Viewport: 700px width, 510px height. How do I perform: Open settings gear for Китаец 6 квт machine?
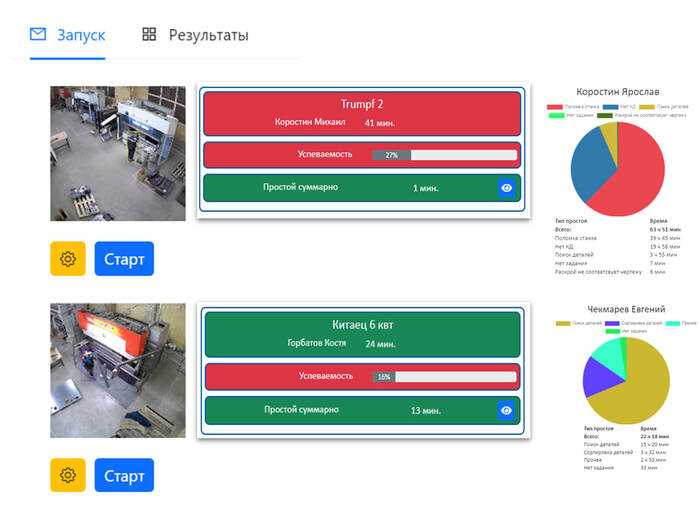point(68,475)
